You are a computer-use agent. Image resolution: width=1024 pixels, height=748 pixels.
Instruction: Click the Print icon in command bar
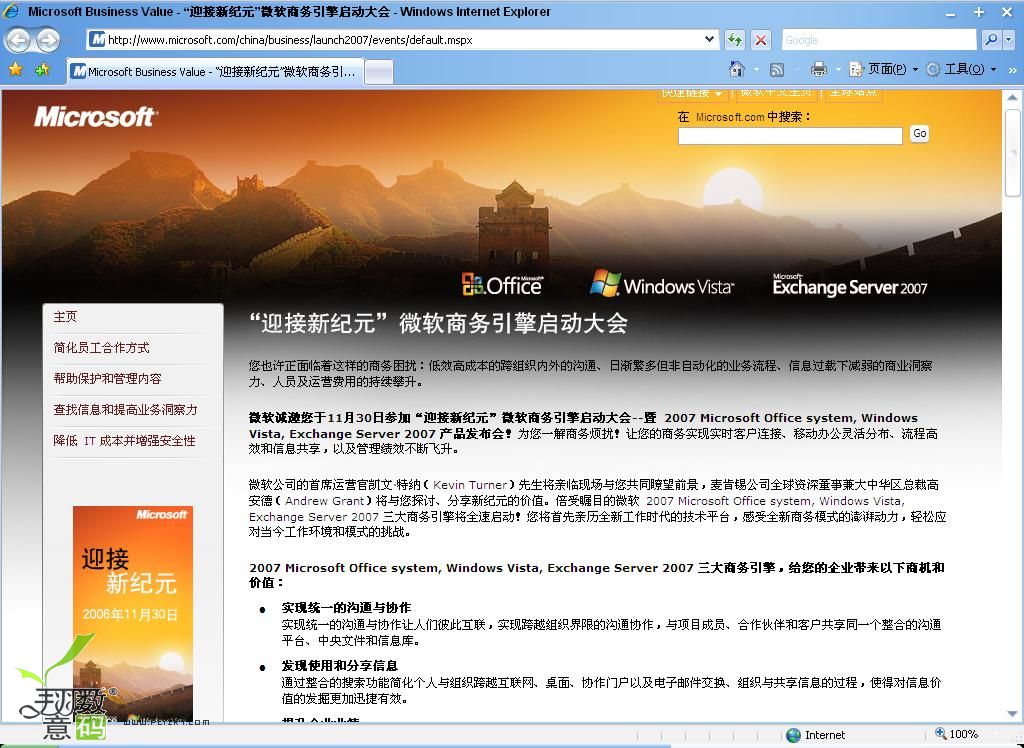818,69
